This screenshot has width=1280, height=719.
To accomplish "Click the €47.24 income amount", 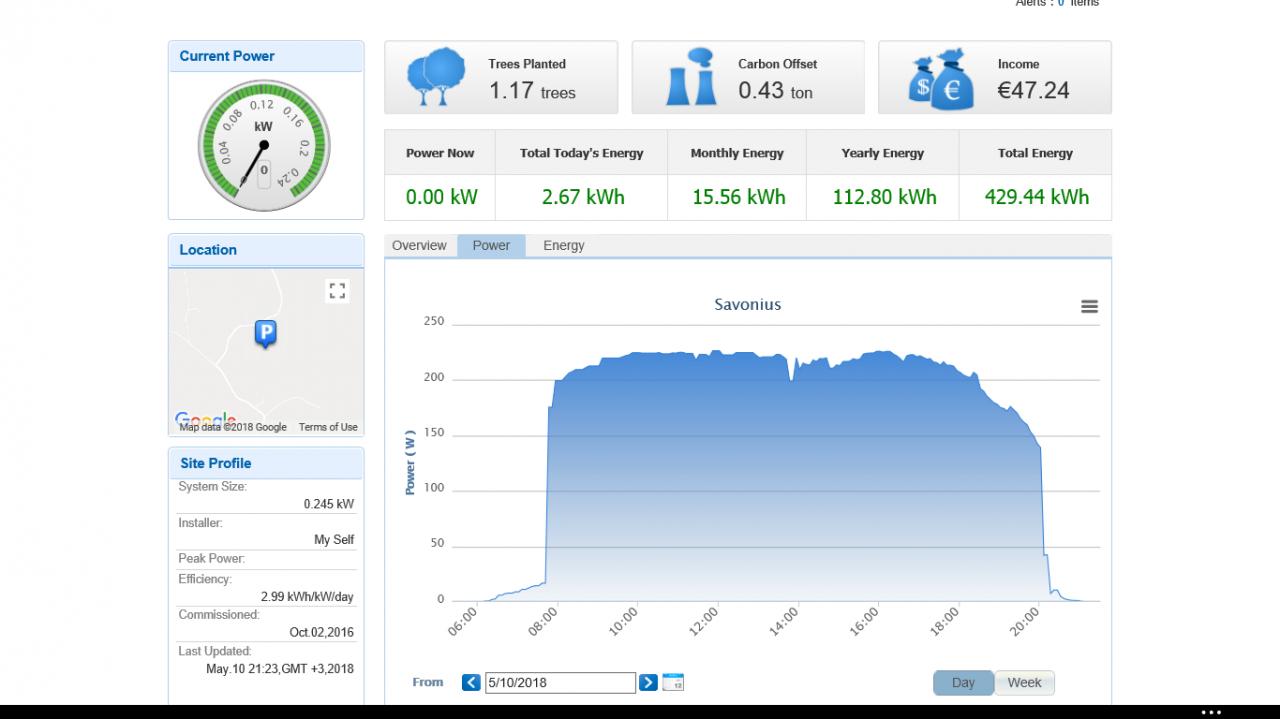I will point(1033,91).
